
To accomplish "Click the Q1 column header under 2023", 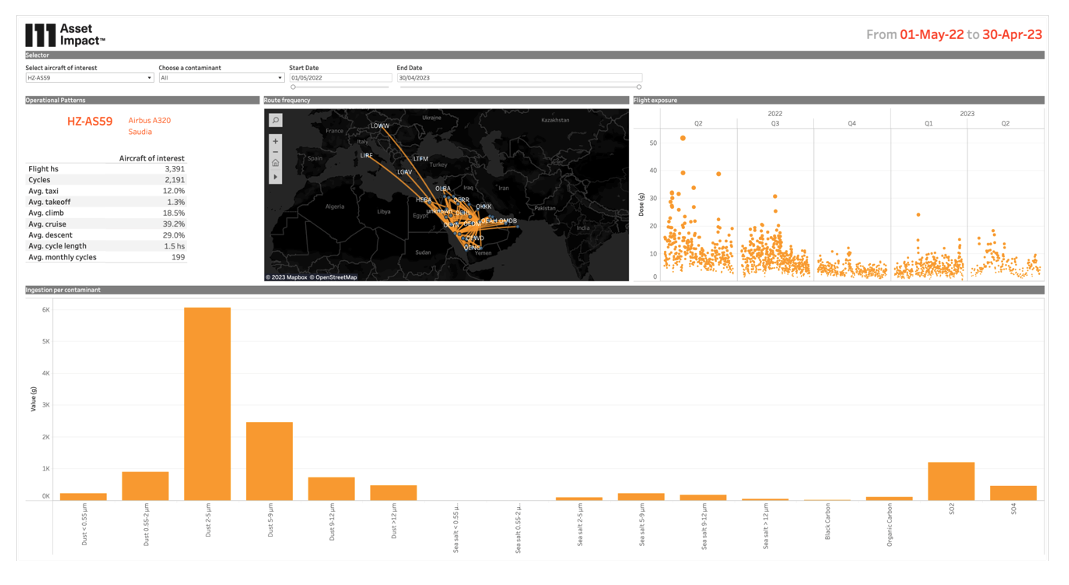I will point(929,124).
